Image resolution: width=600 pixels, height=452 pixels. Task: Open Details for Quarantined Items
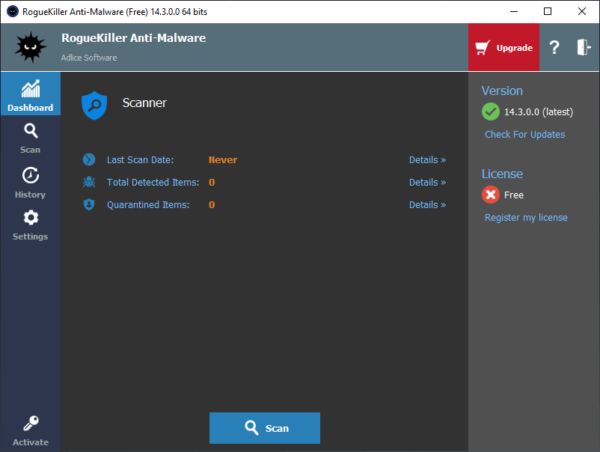pos(427,205)
